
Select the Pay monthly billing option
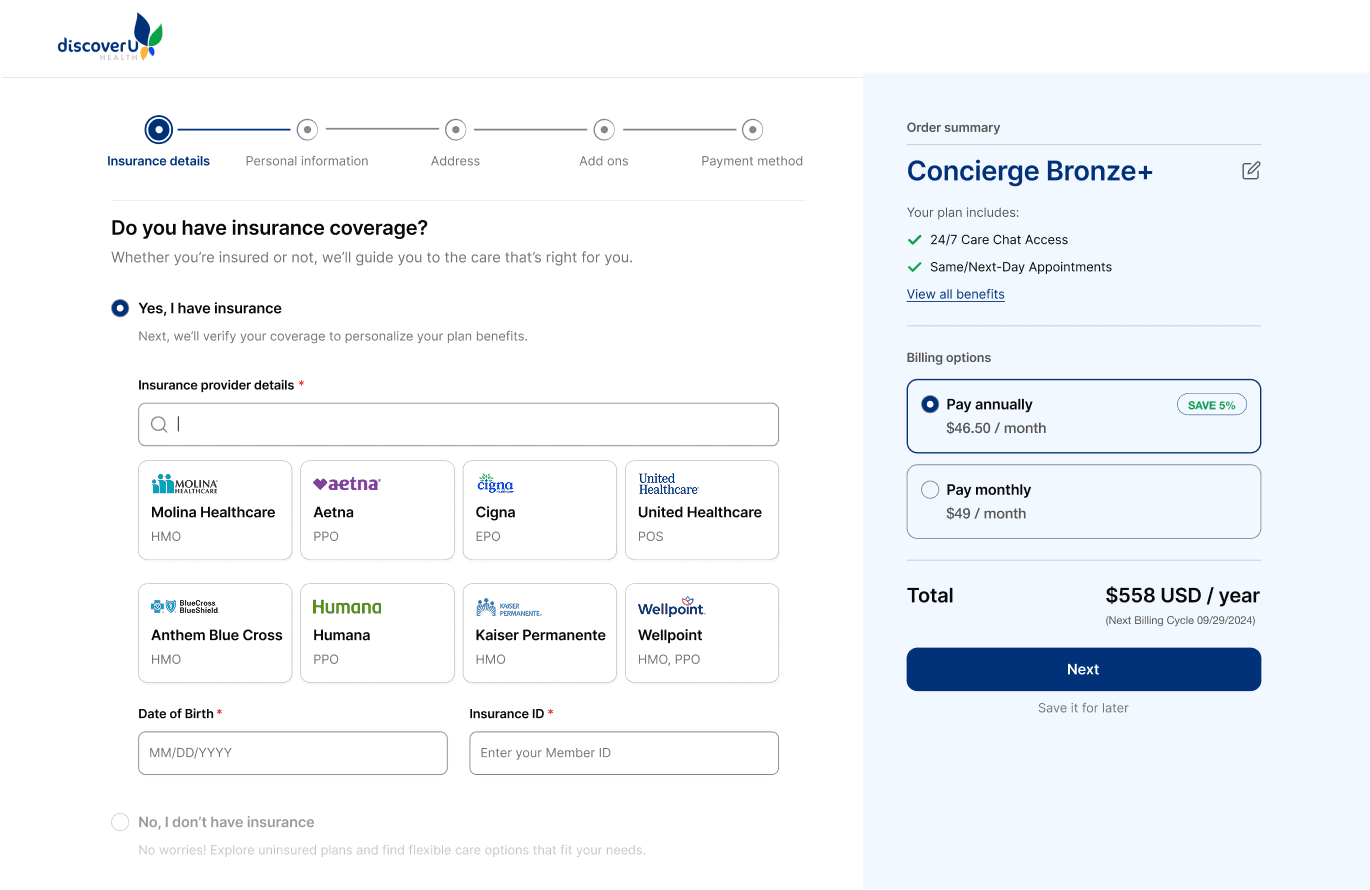coord(930,490)
